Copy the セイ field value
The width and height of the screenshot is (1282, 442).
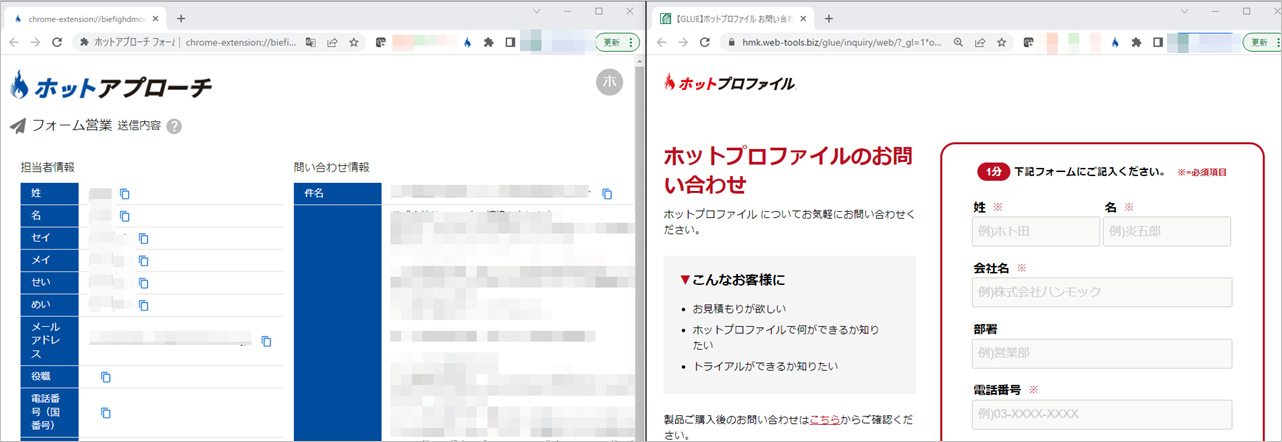point(143,238)
